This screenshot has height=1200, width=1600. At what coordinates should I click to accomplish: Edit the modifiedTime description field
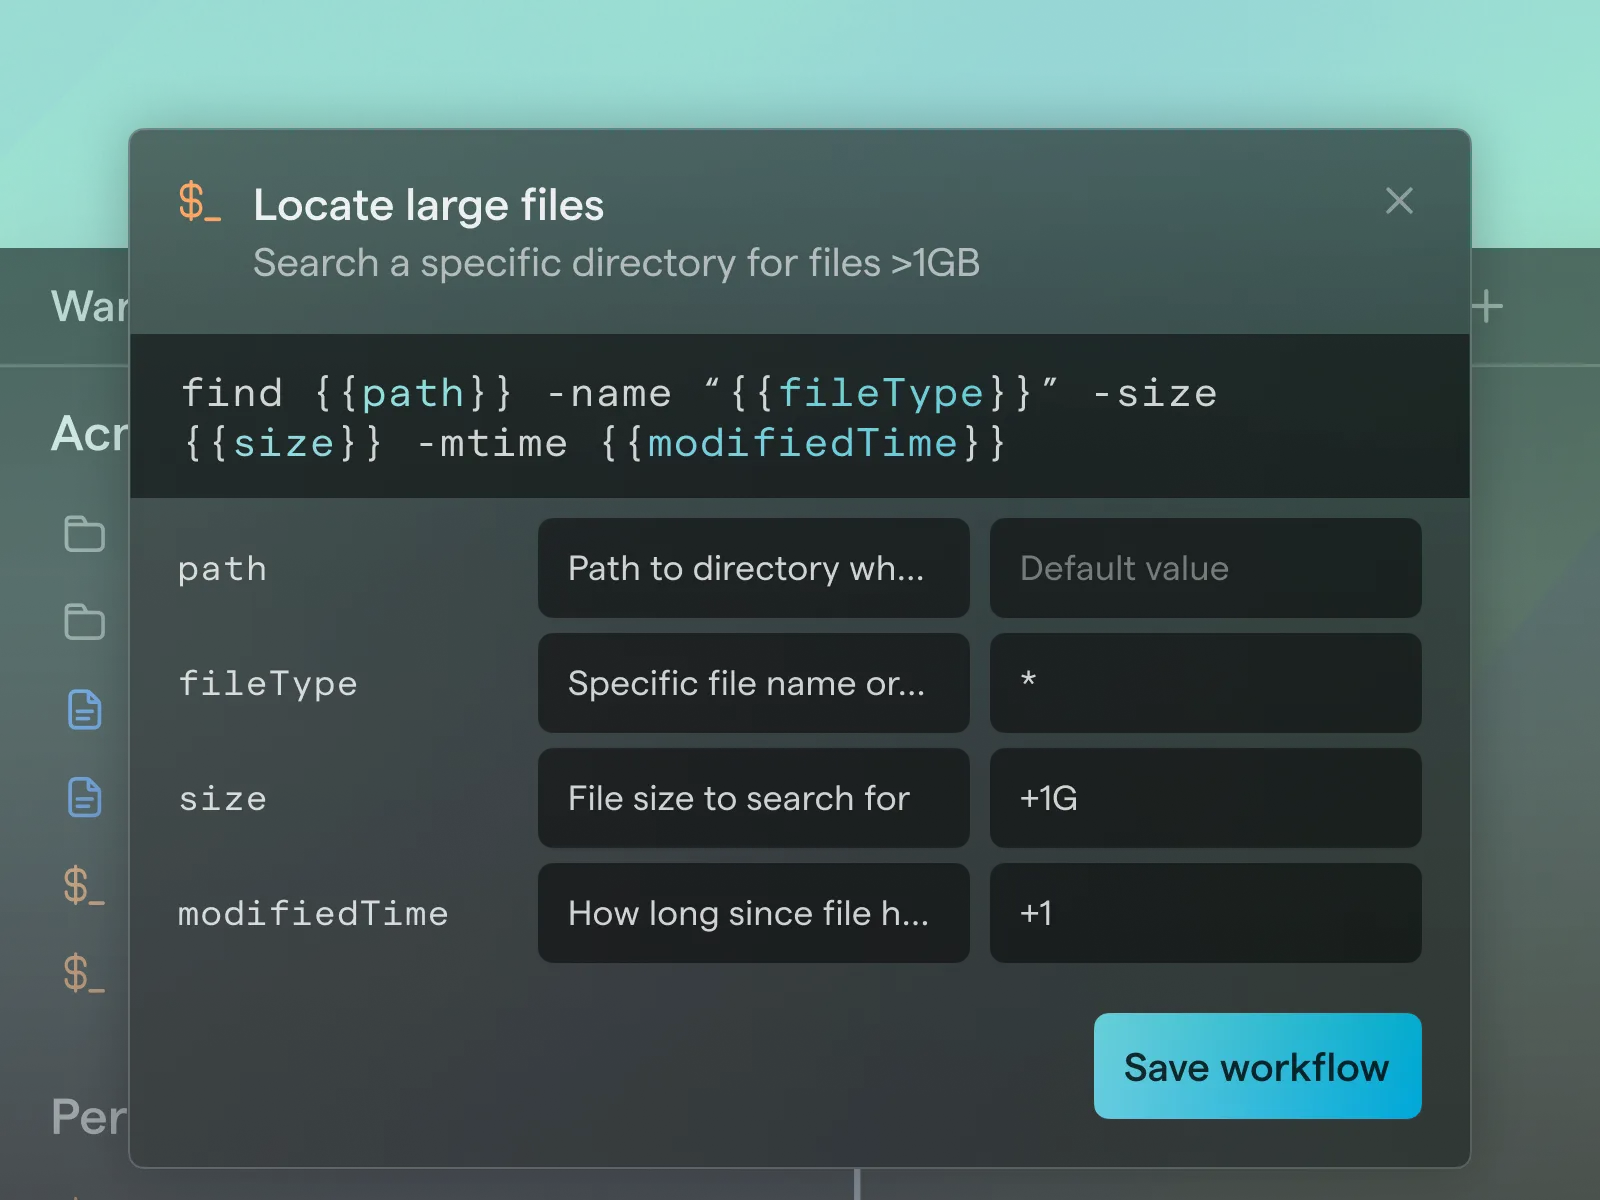click(753, 913)
